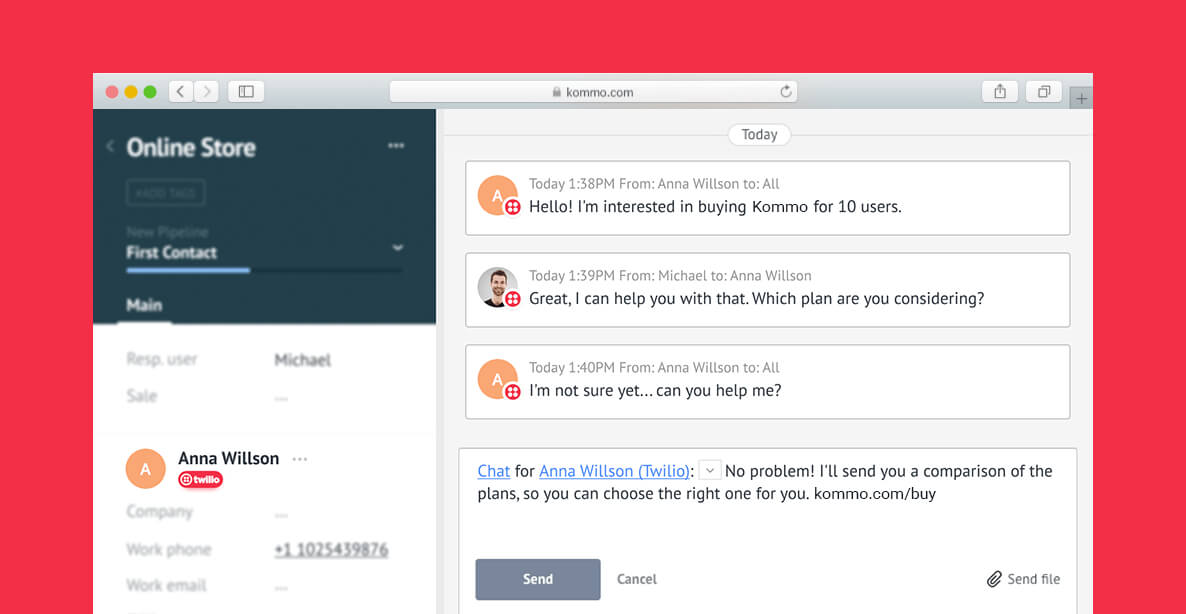The image size is (1186, 614).
Task: Open the Online Store options menu
Action: (395, 145)
